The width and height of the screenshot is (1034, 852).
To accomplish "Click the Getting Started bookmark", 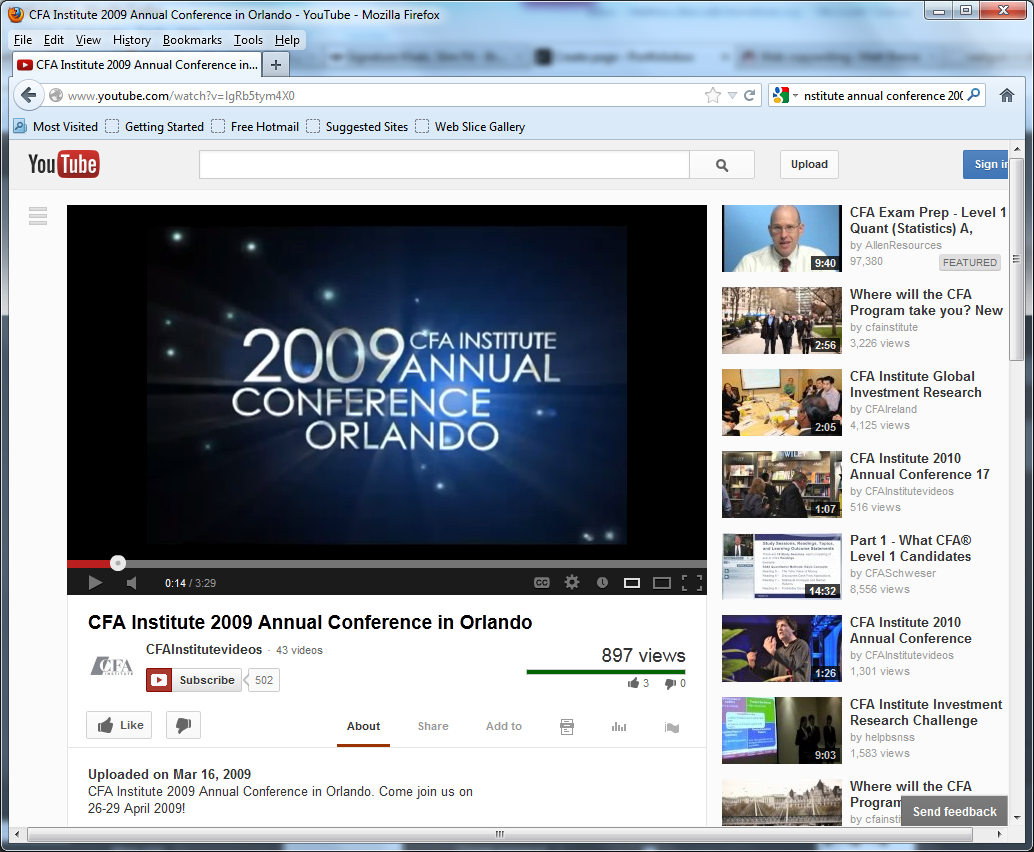I will pyautogui.click(x=155, y=127).
